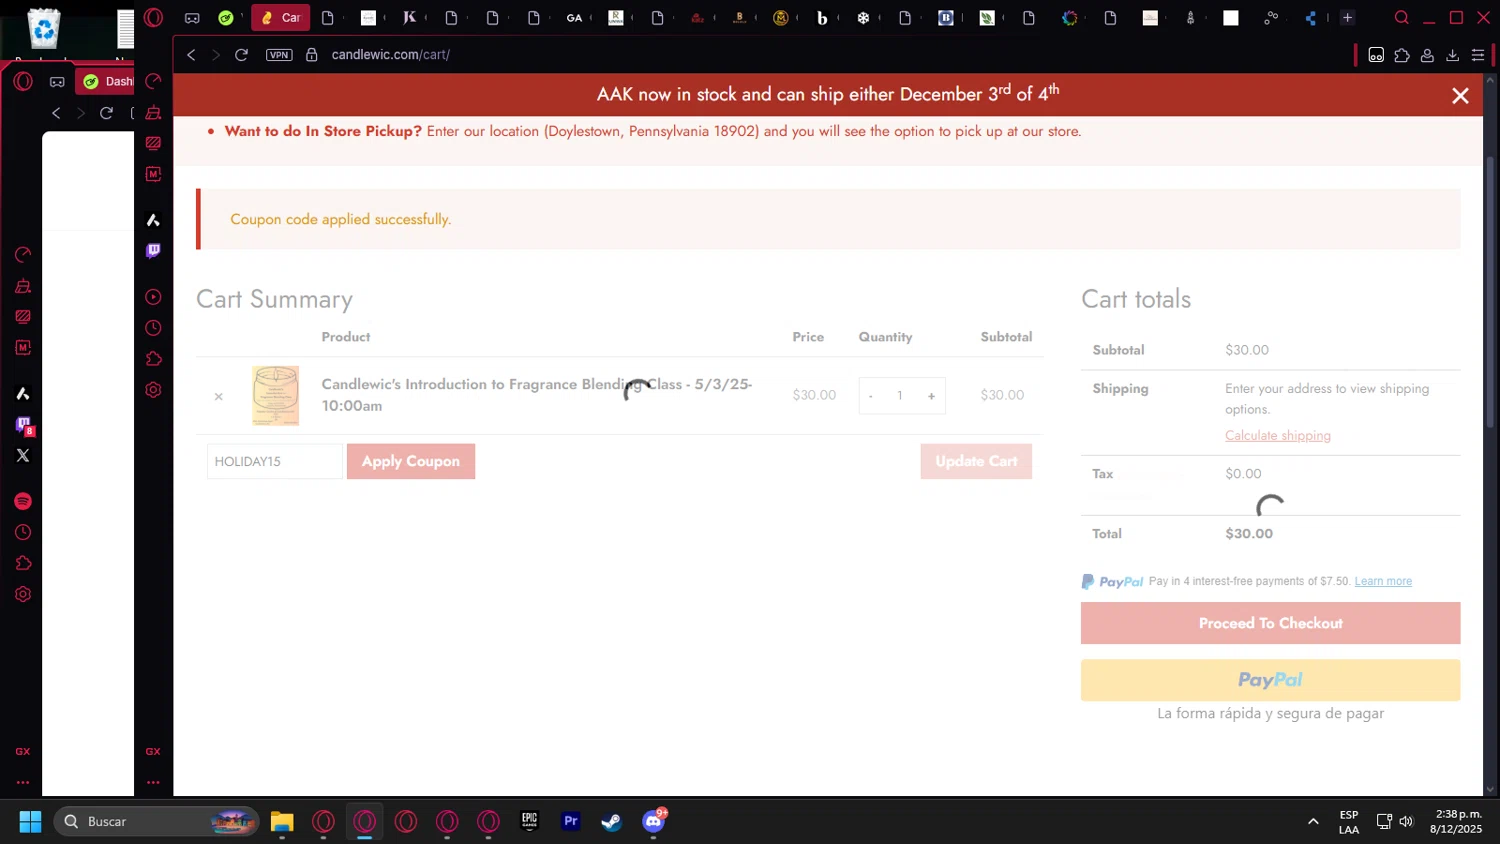Pay with the yellow PayPal button
The height and width of the screenshot is (844, 1500).
[1270, 680]
